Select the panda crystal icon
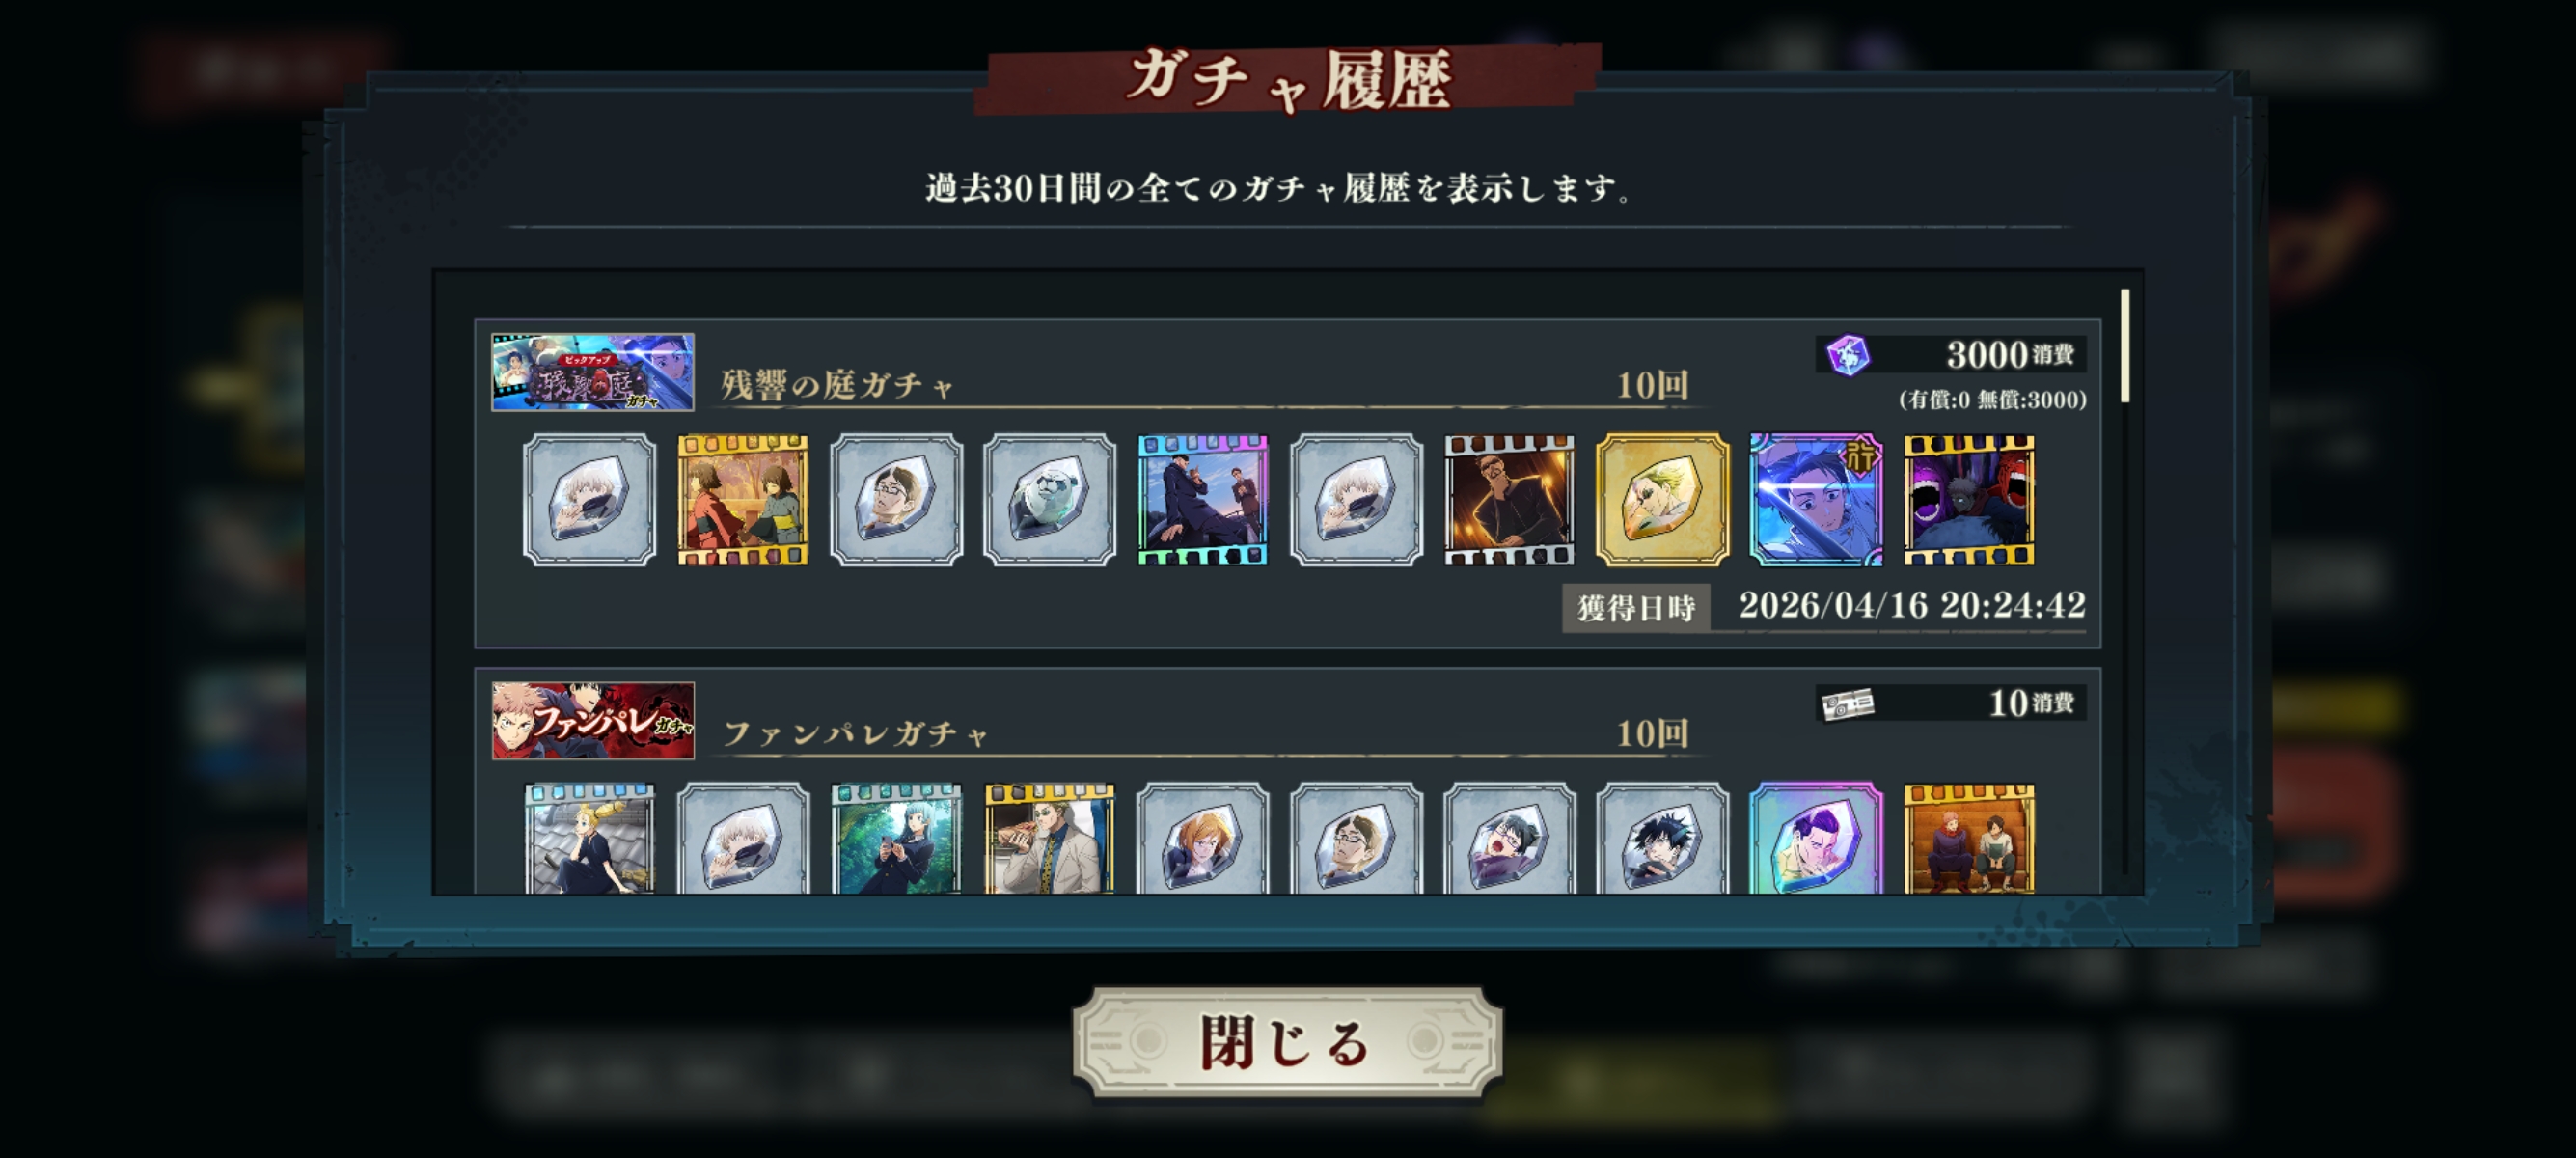2576x1158 pixels. point(1049,499)
